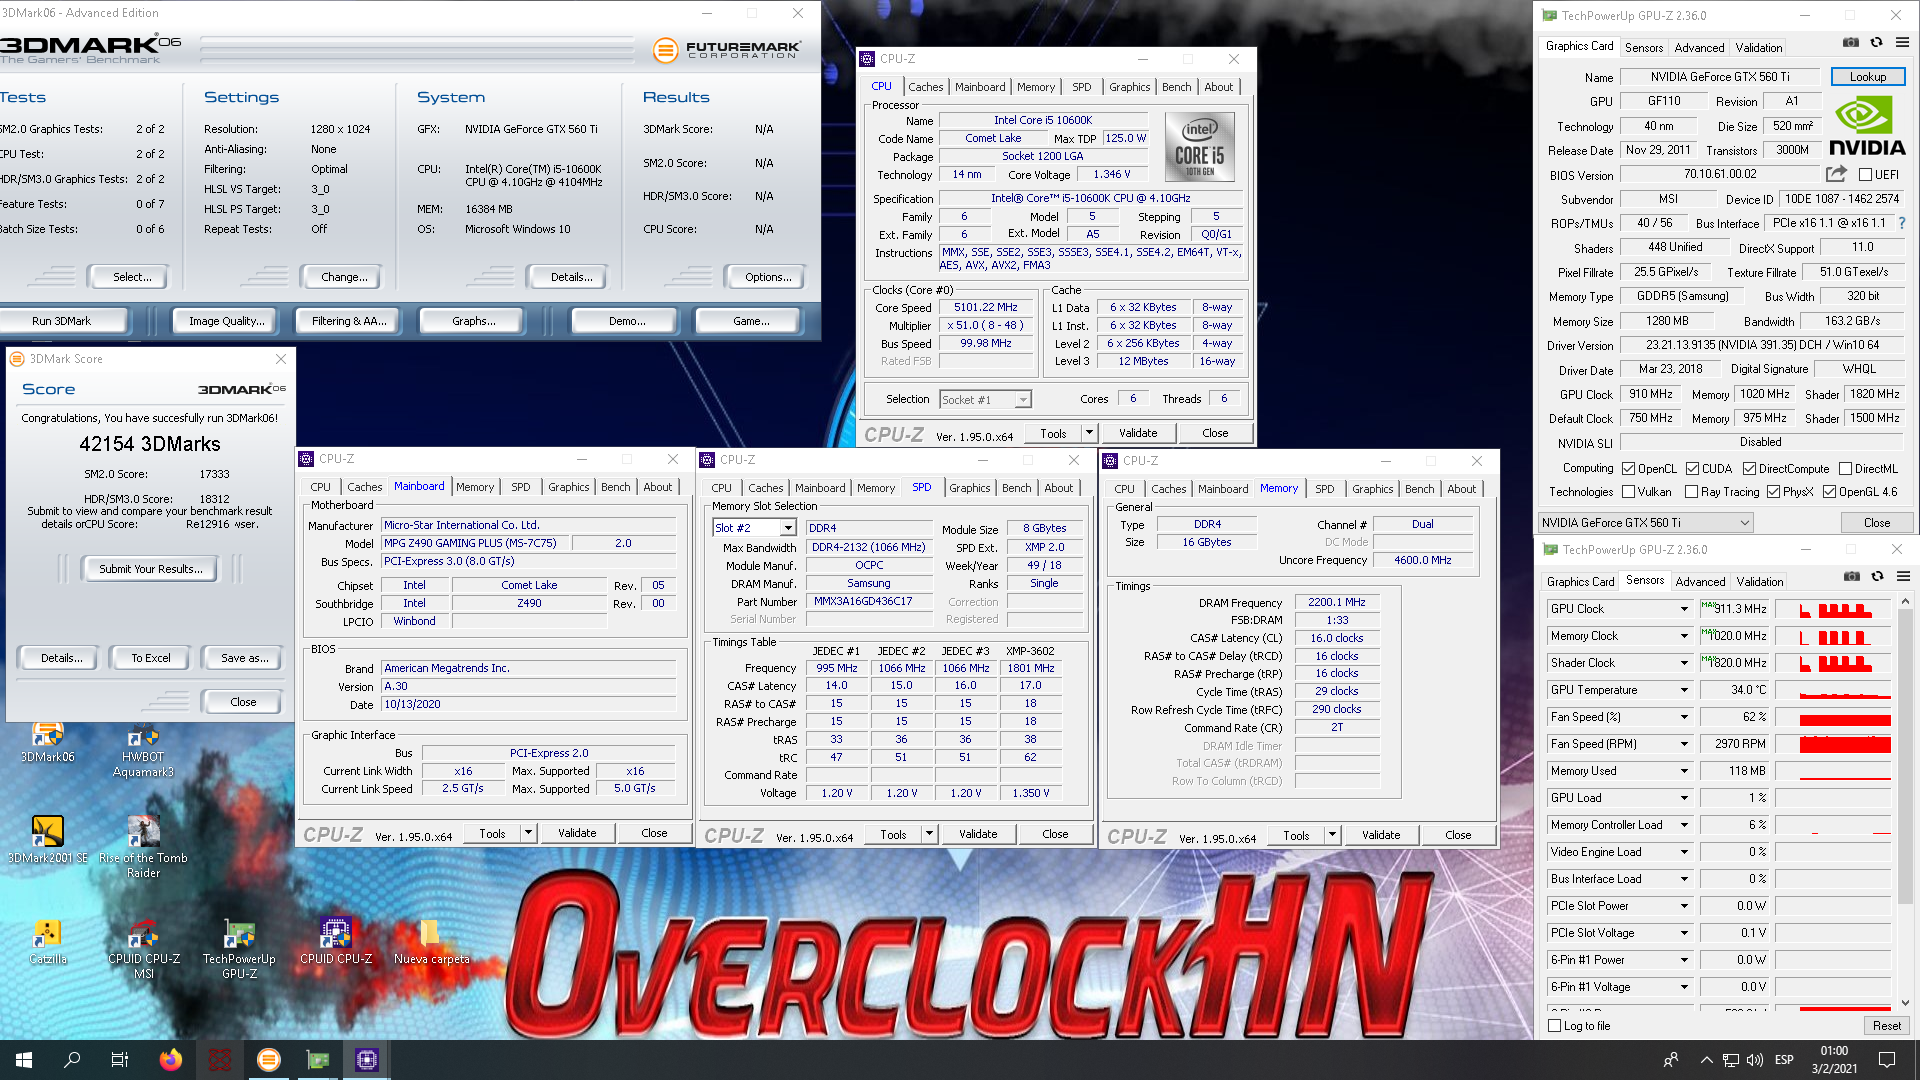Click GPU-Z Sensors vertical scrollbar
This screenshot has height=1080, width=1920.
[x=1904, y=800]
